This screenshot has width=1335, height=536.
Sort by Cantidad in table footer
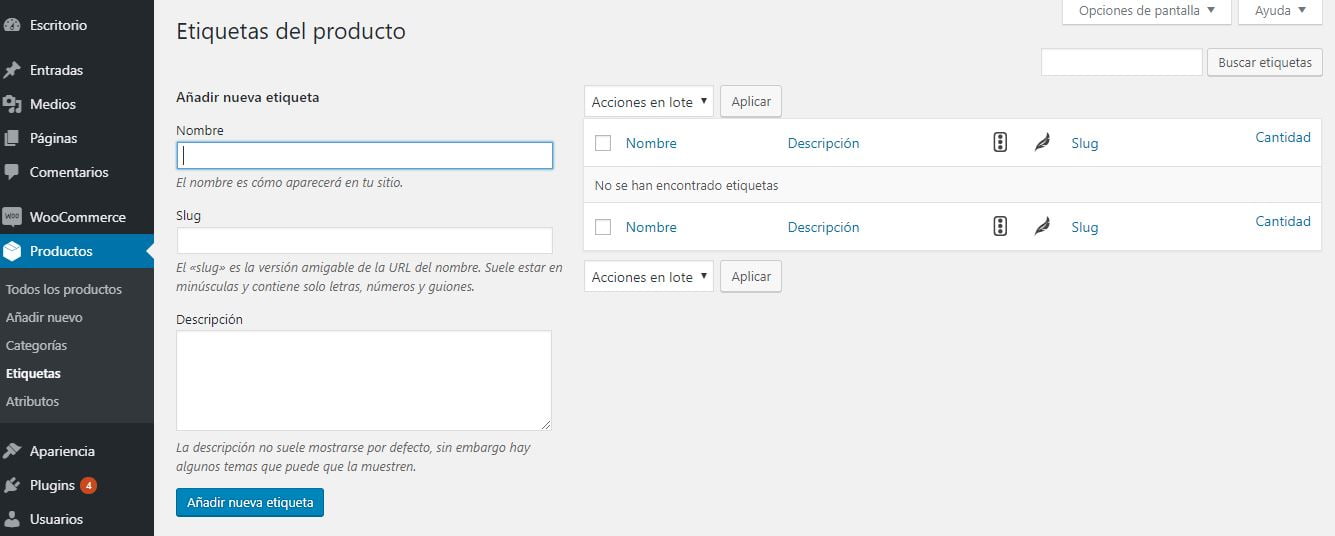tap(1283, 221)
